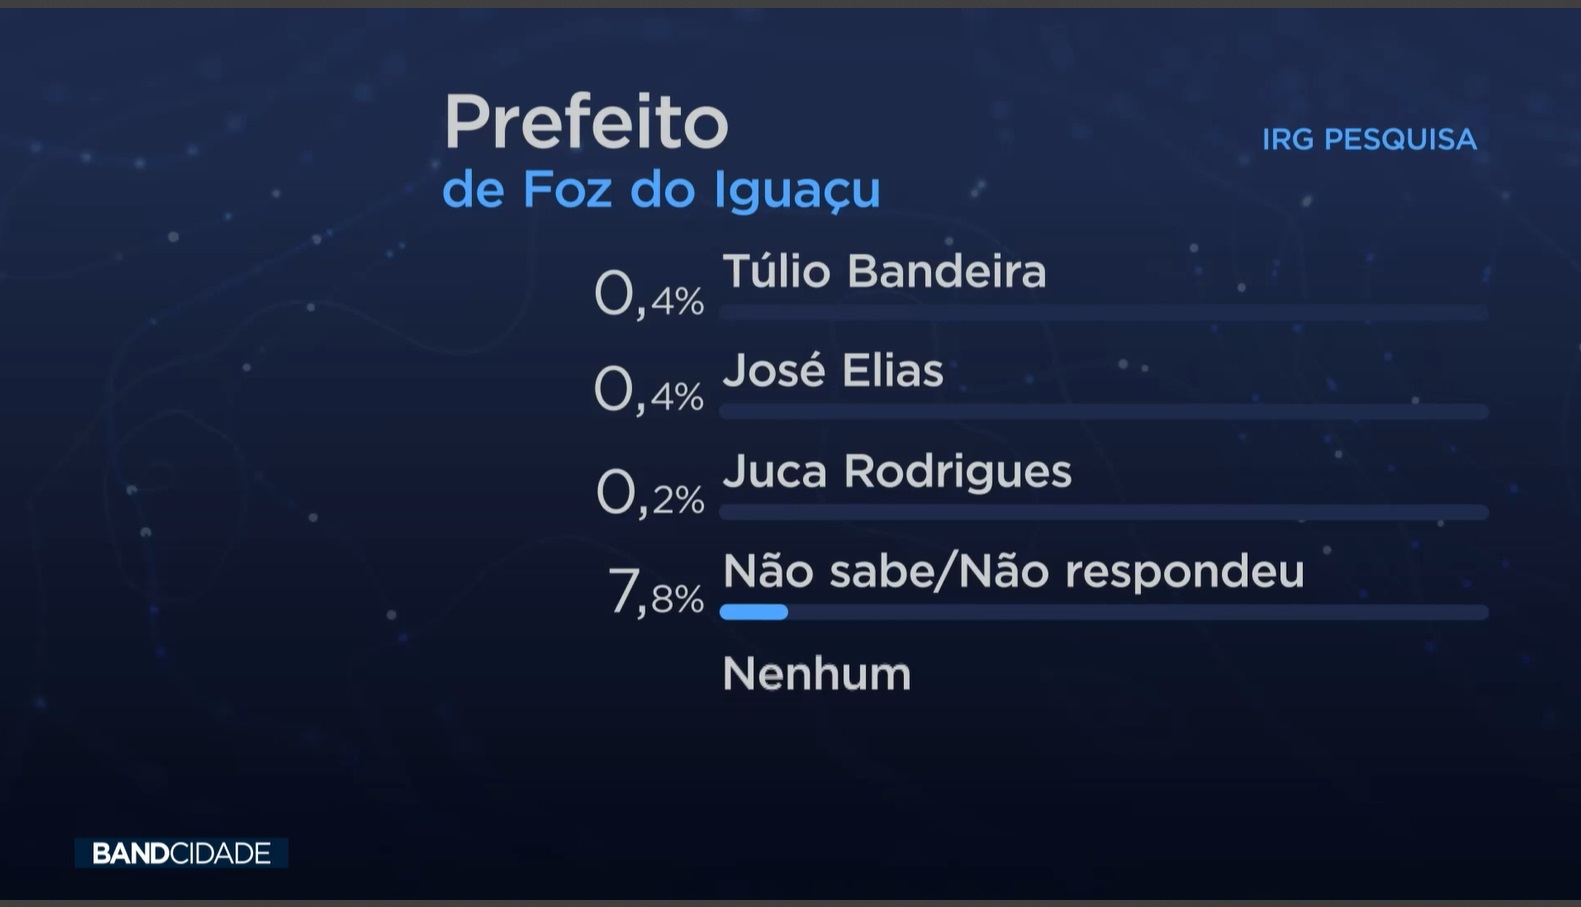Click the word 'Iguaçu' in the subtitle
Image resolution: width=1581 pixels, height=907 pixels.
(797, 190)
